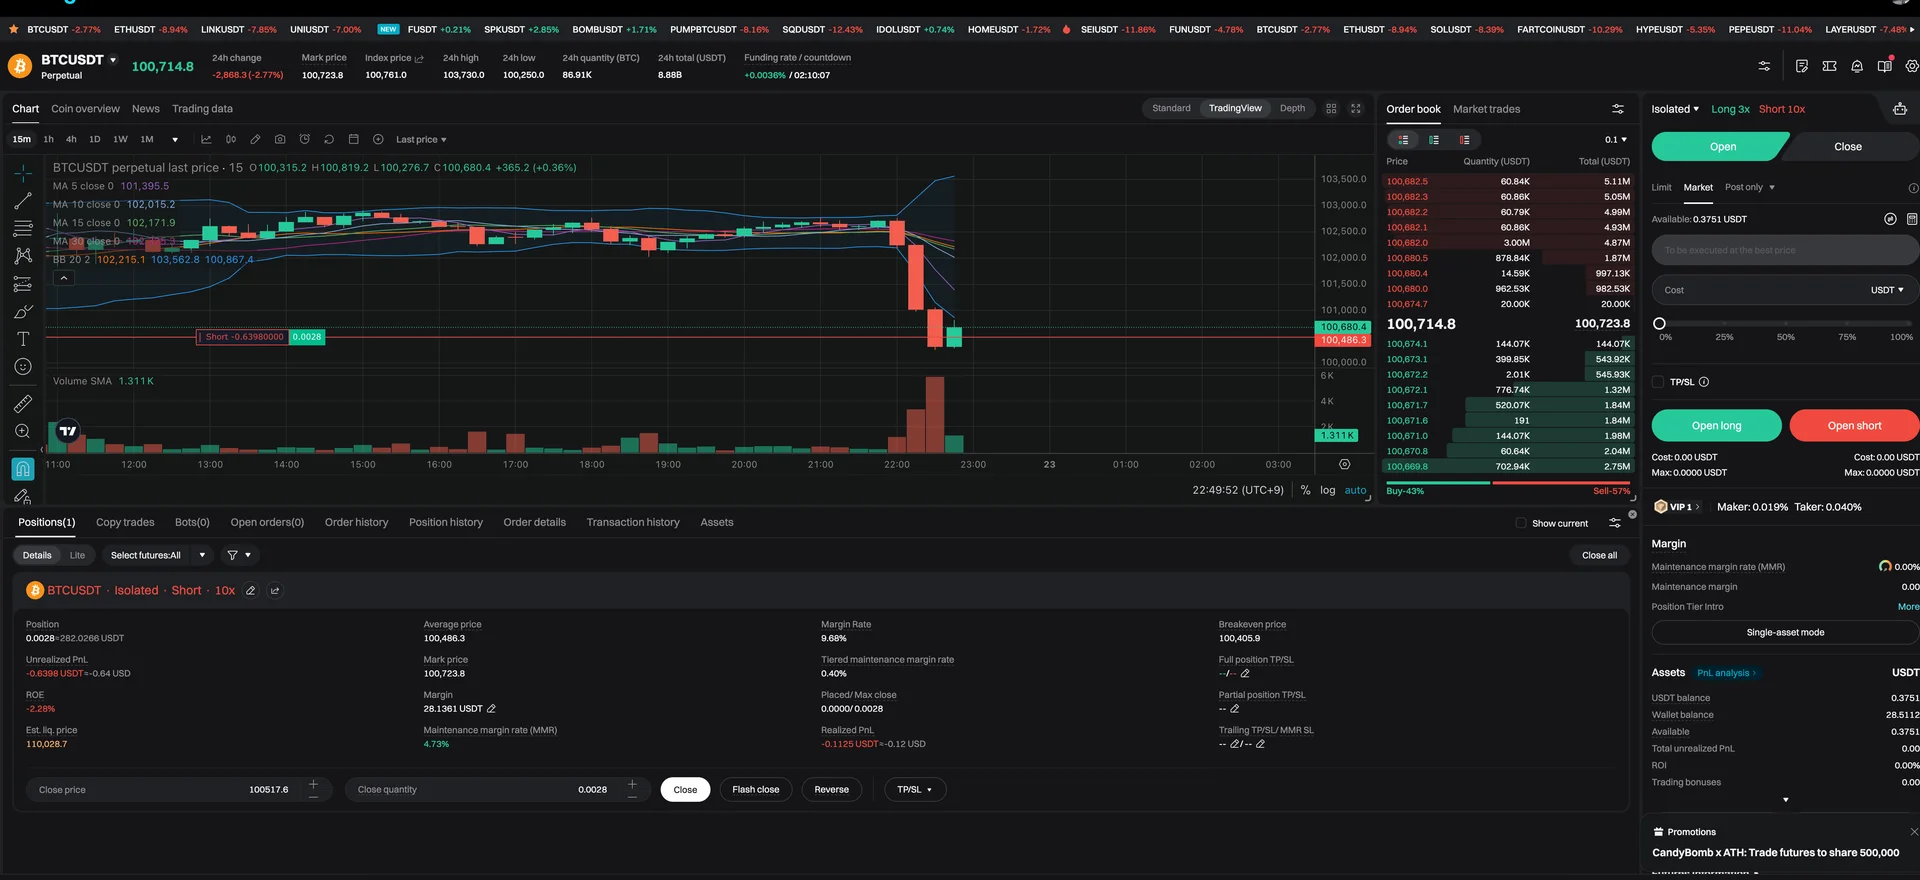Click the chart replay/reset icon
The image size is (1920, 880).
coord(329,139)
